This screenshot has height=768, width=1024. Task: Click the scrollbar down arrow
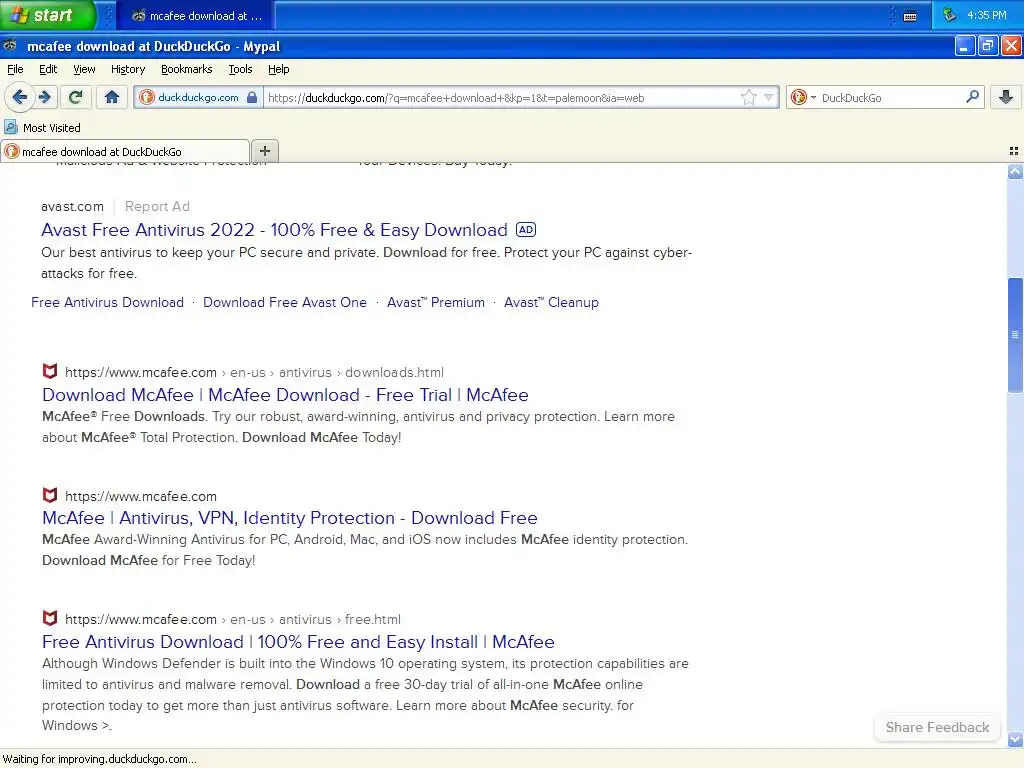[x=1015, y=739]
